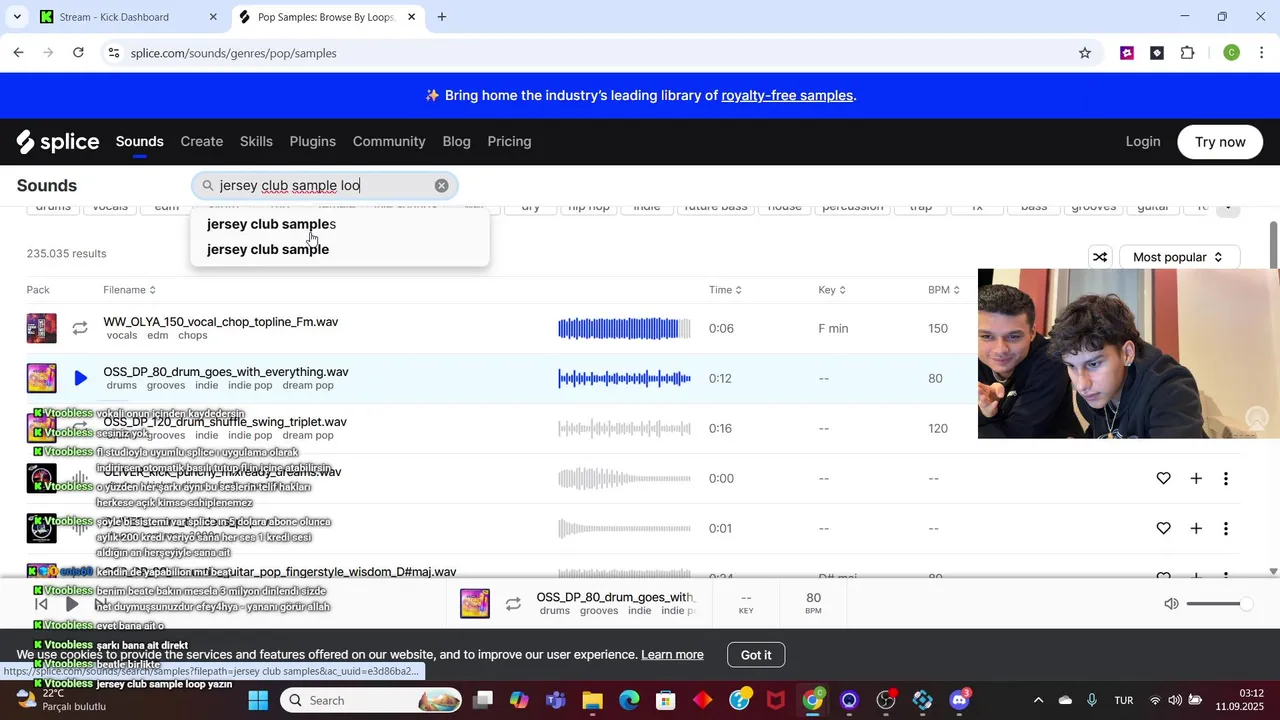Mute volume via speaker icon
The width and height of the screenshot is (1280, 720).
click(1171, 604)
